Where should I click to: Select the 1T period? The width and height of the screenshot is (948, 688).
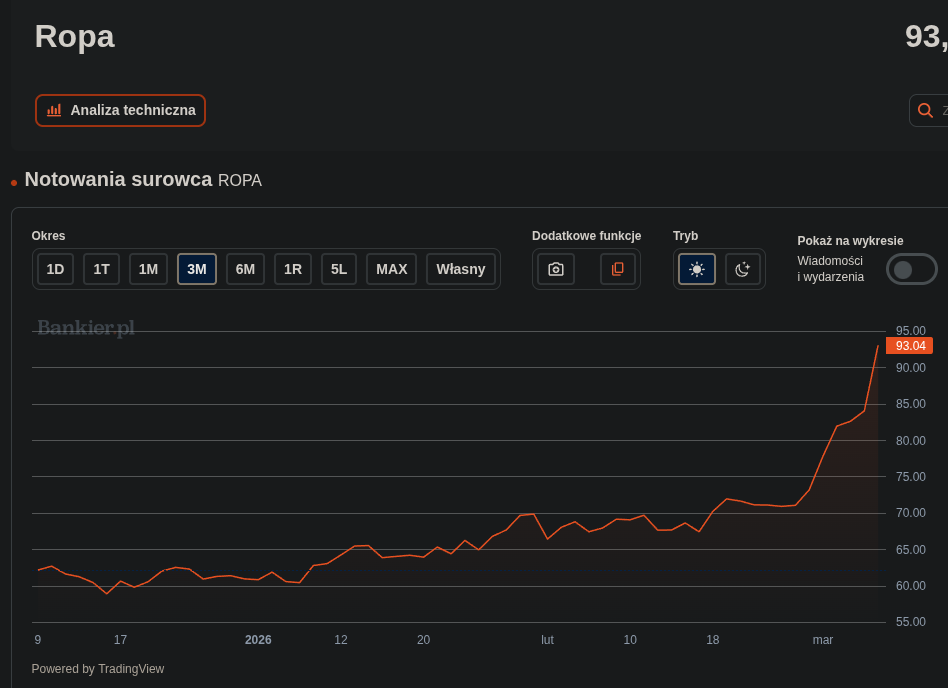(x=101, y=269)
